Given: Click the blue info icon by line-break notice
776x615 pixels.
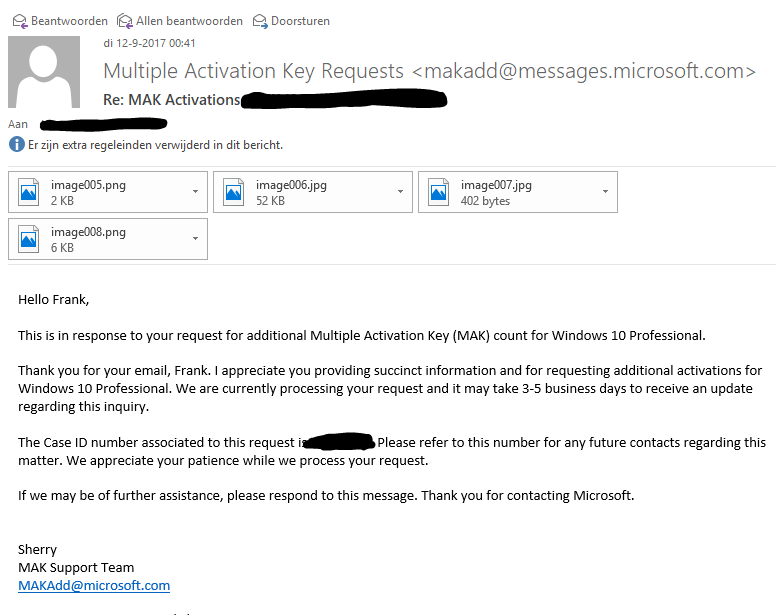Looking at the screenshot, I should tap(17, 144).
